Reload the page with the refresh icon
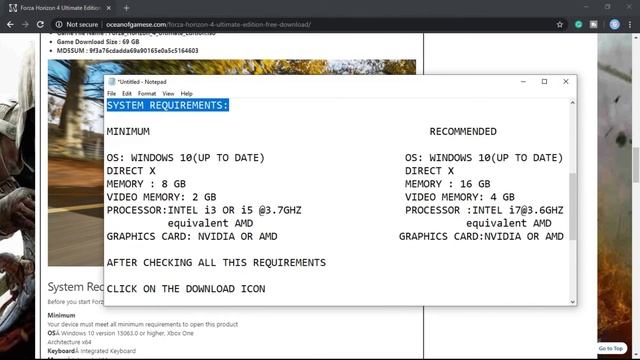The width and height of the screenshot is (640, 360). pos(40,24)
